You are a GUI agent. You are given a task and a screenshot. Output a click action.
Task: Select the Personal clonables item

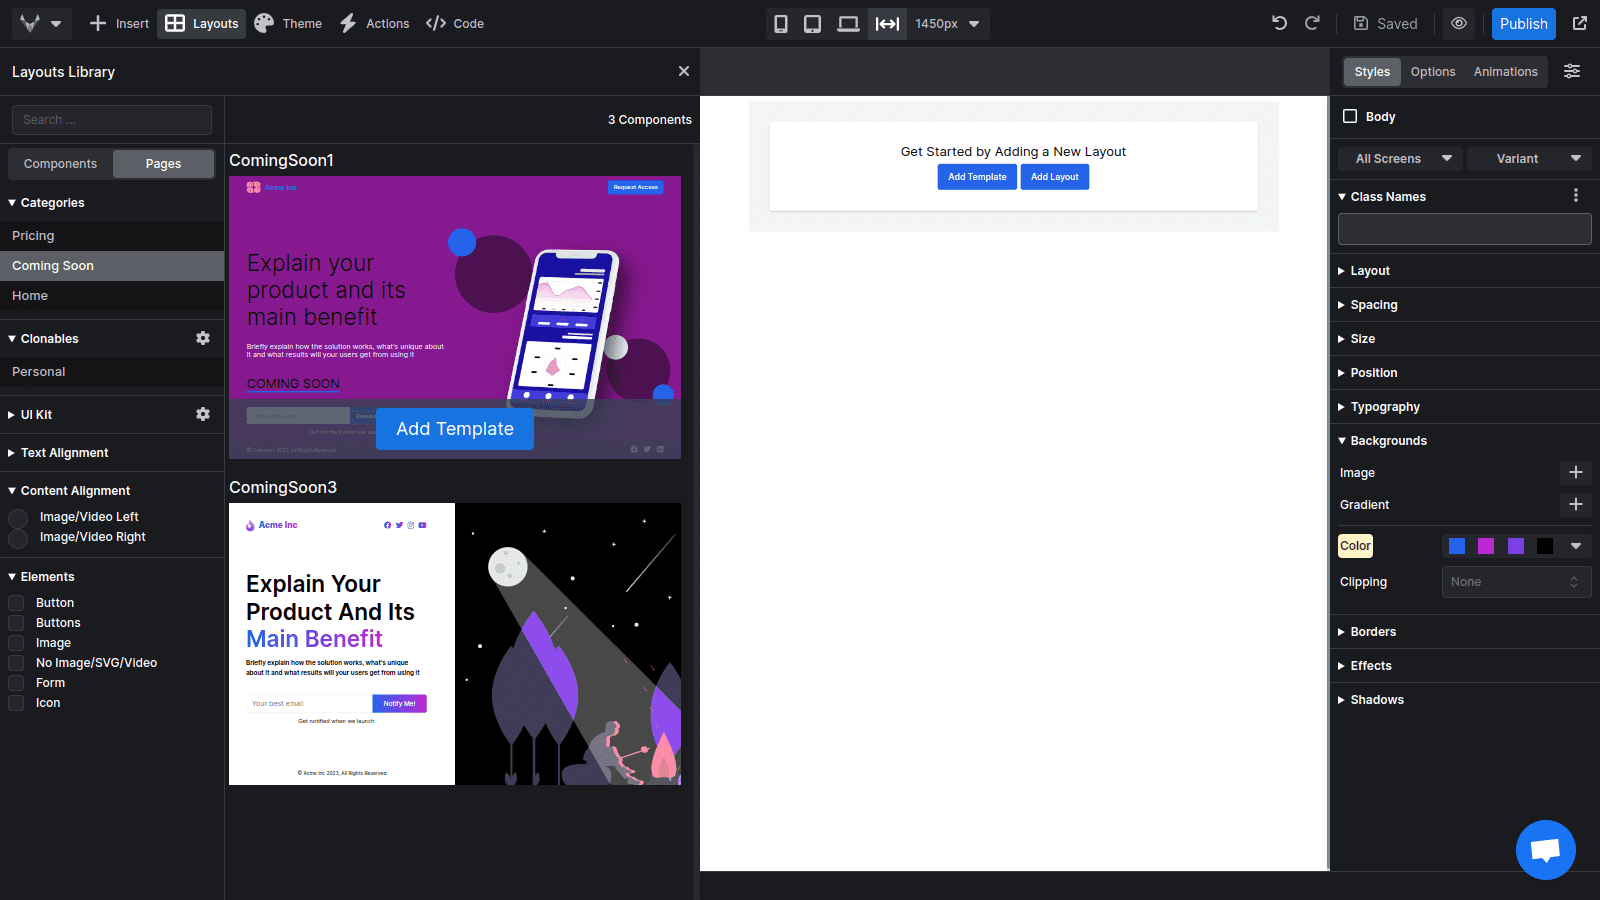coord(112,372)
